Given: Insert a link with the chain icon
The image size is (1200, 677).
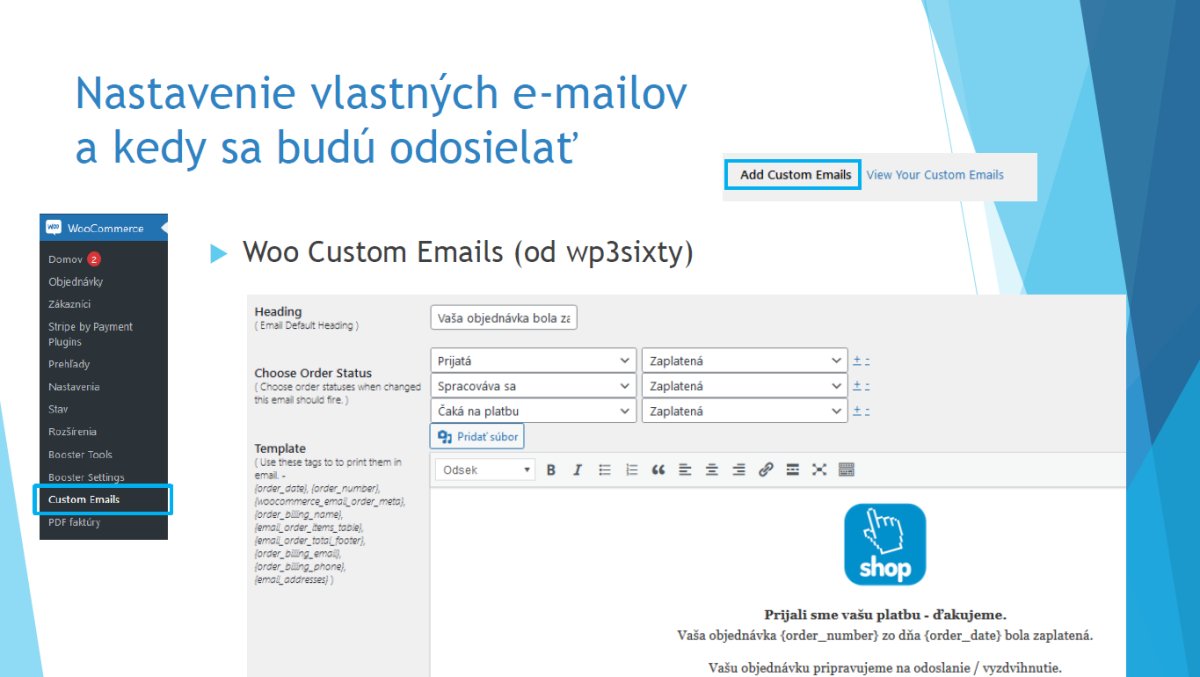Looking at the screenshot, I should tap(766, 469).
